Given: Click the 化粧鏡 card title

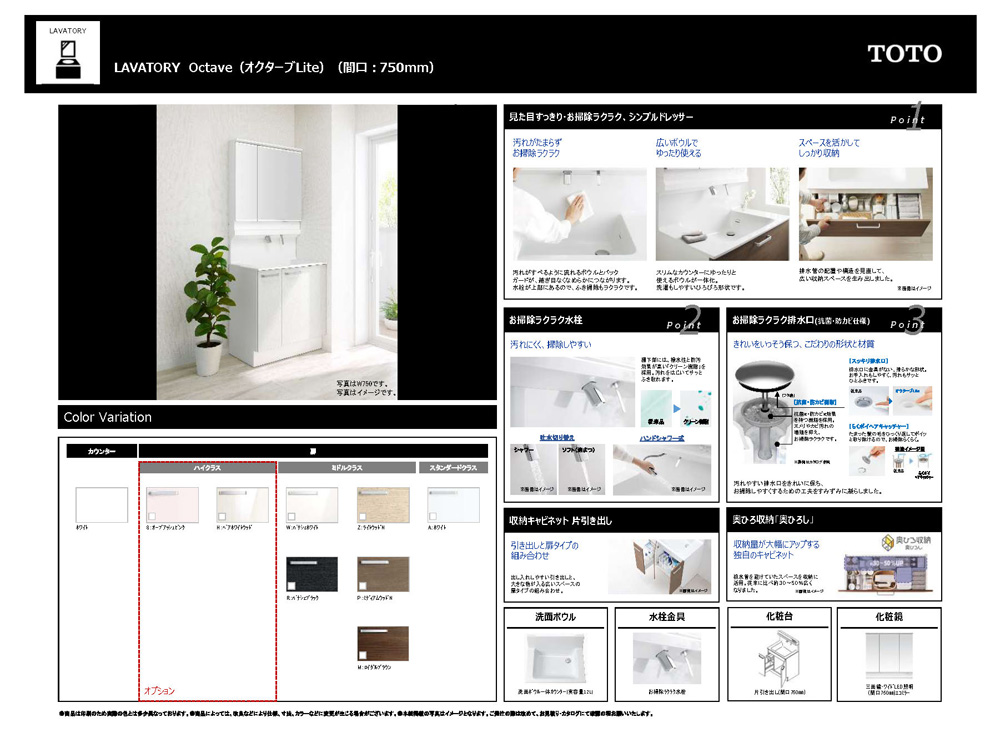Looking at the screenshot, I should pos(888,617).
